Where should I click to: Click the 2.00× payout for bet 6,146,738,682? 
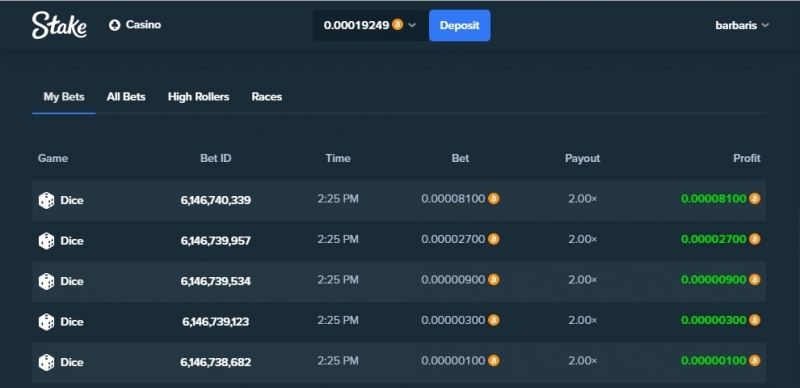[583, 361]
